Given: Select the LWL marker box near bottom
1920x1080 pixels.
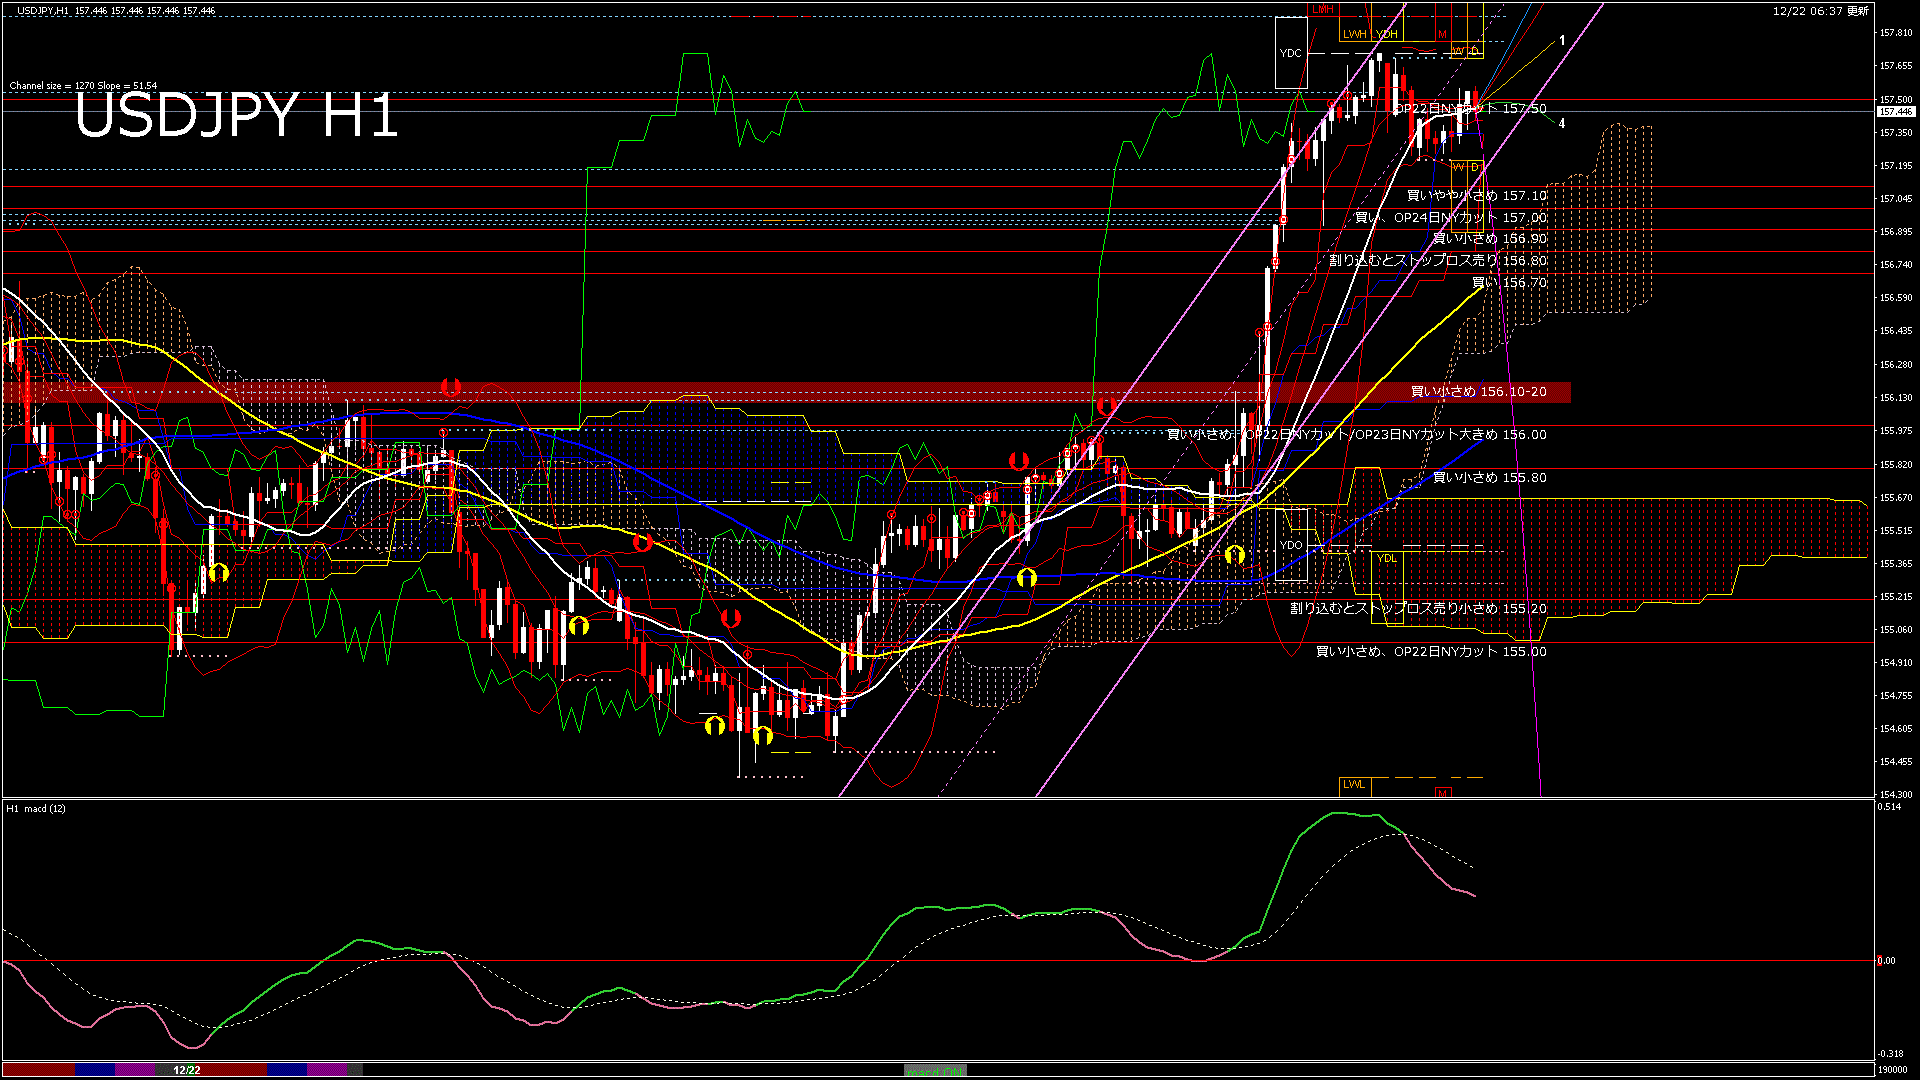Looking at the screenshot, I should coord(1354,784).
